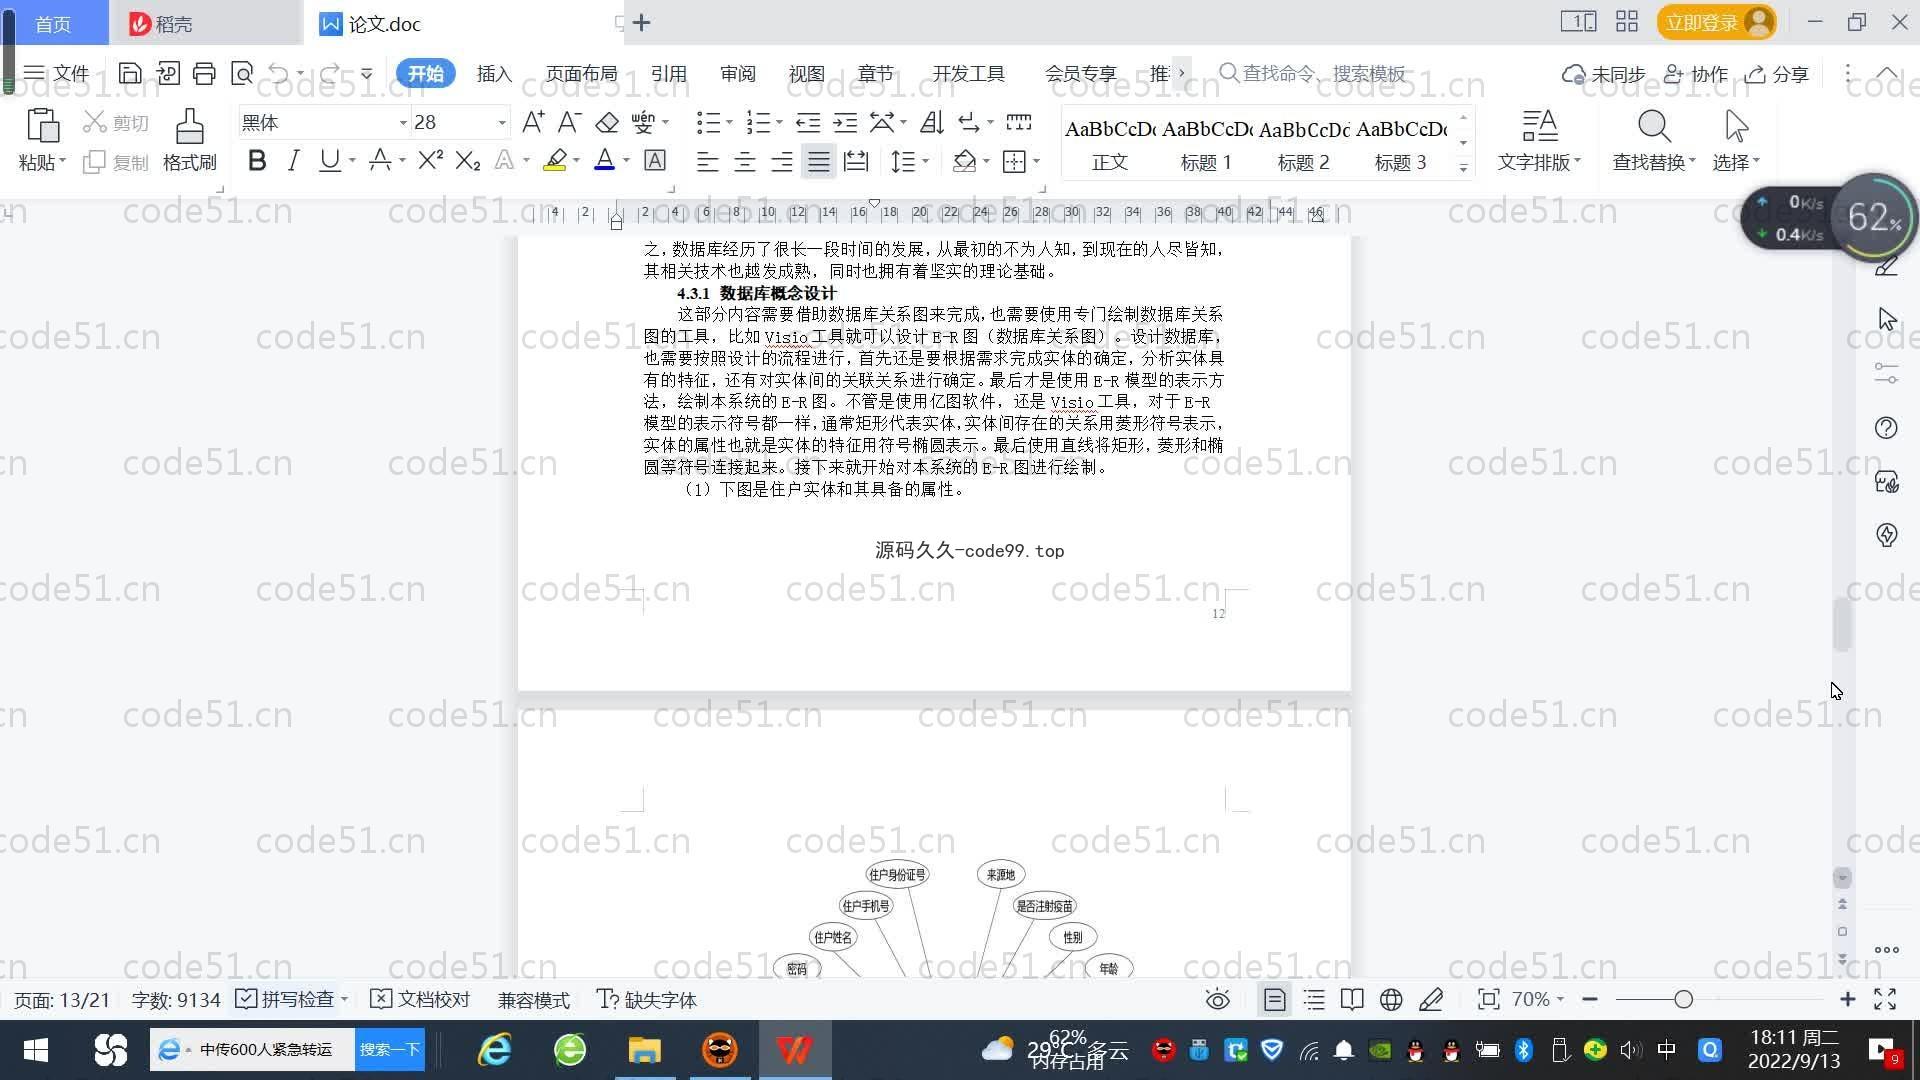
Task: Open Find and Replace magnifier
Action: (x=1654, y=127)
